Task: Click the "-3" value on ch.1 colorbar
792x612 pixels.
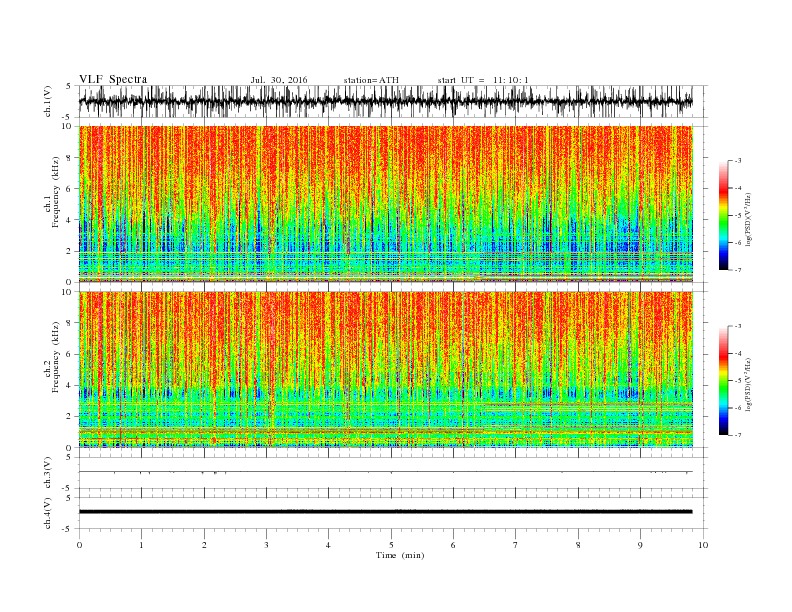Action: click(737, 161)
